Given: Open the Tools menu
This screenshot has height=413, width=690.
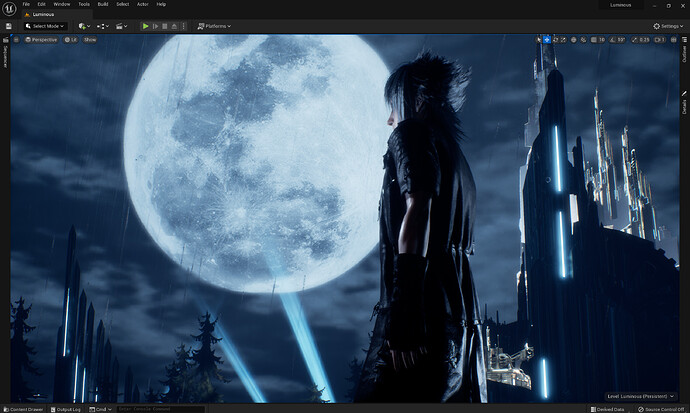Looking at the screenshot, I should point(84,4).
